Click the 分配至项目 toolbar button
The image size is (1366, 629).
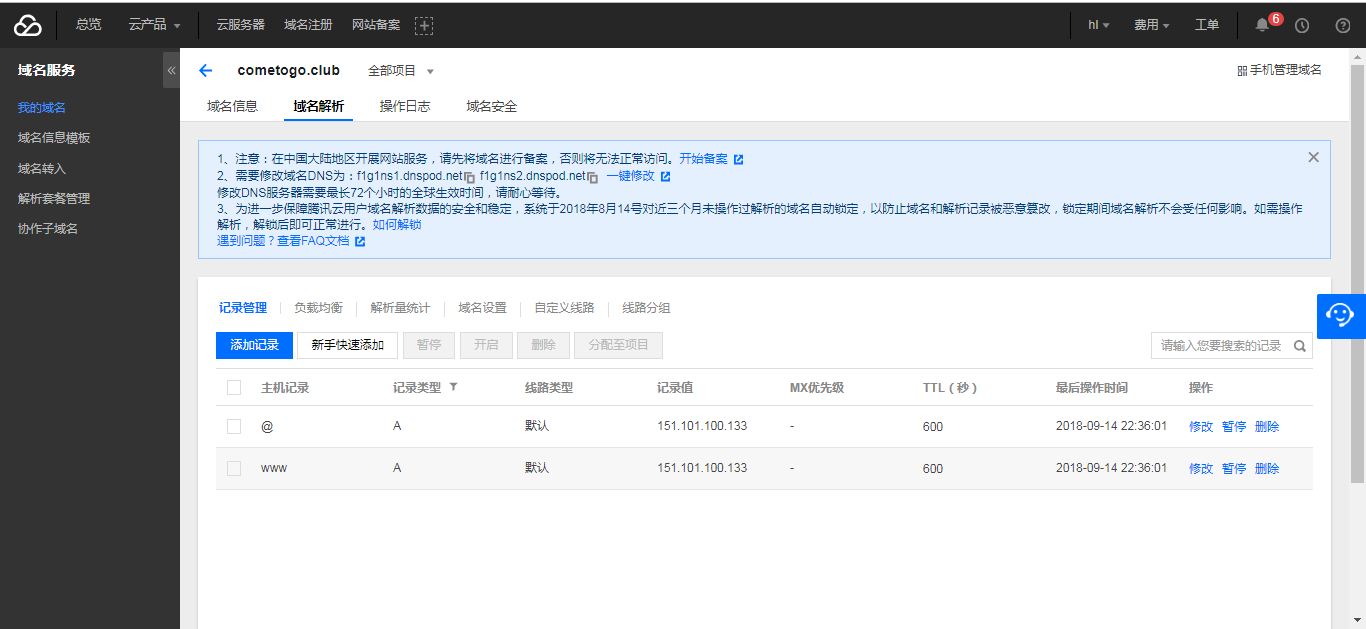[618, 345]
